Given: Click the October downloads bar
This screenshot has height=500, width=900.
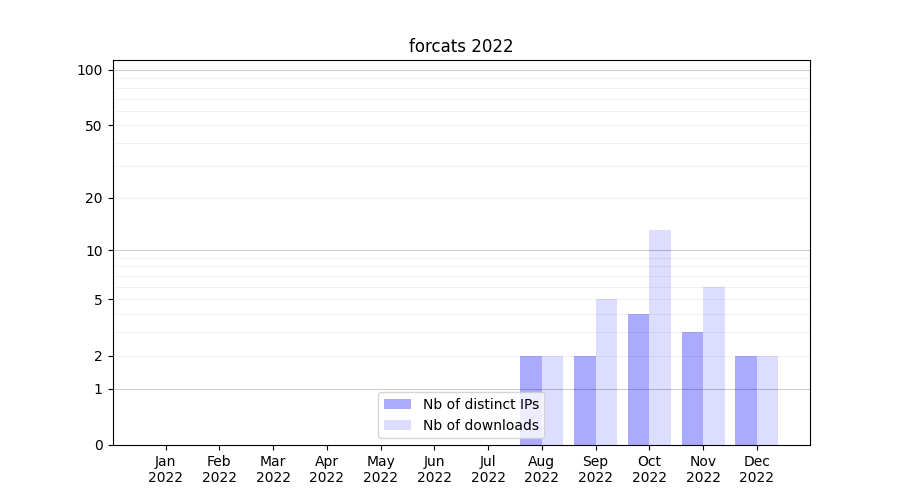Looking at the screenshot, I should point(660,337).
